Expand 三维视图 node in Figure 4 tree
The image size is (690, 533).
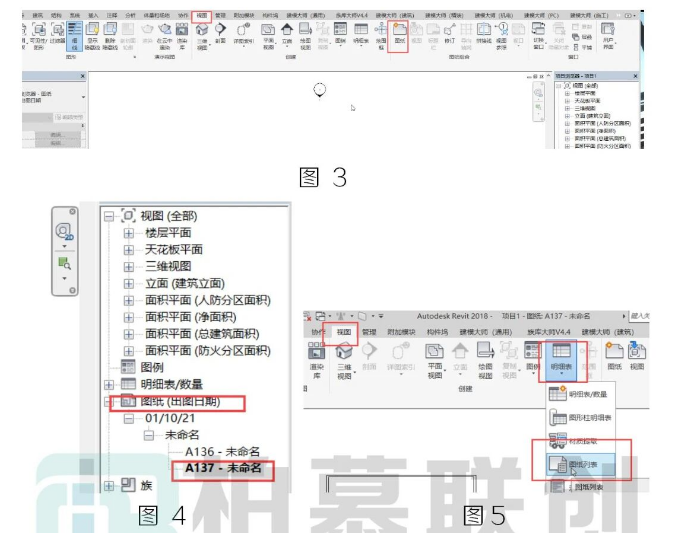point(128,267)
